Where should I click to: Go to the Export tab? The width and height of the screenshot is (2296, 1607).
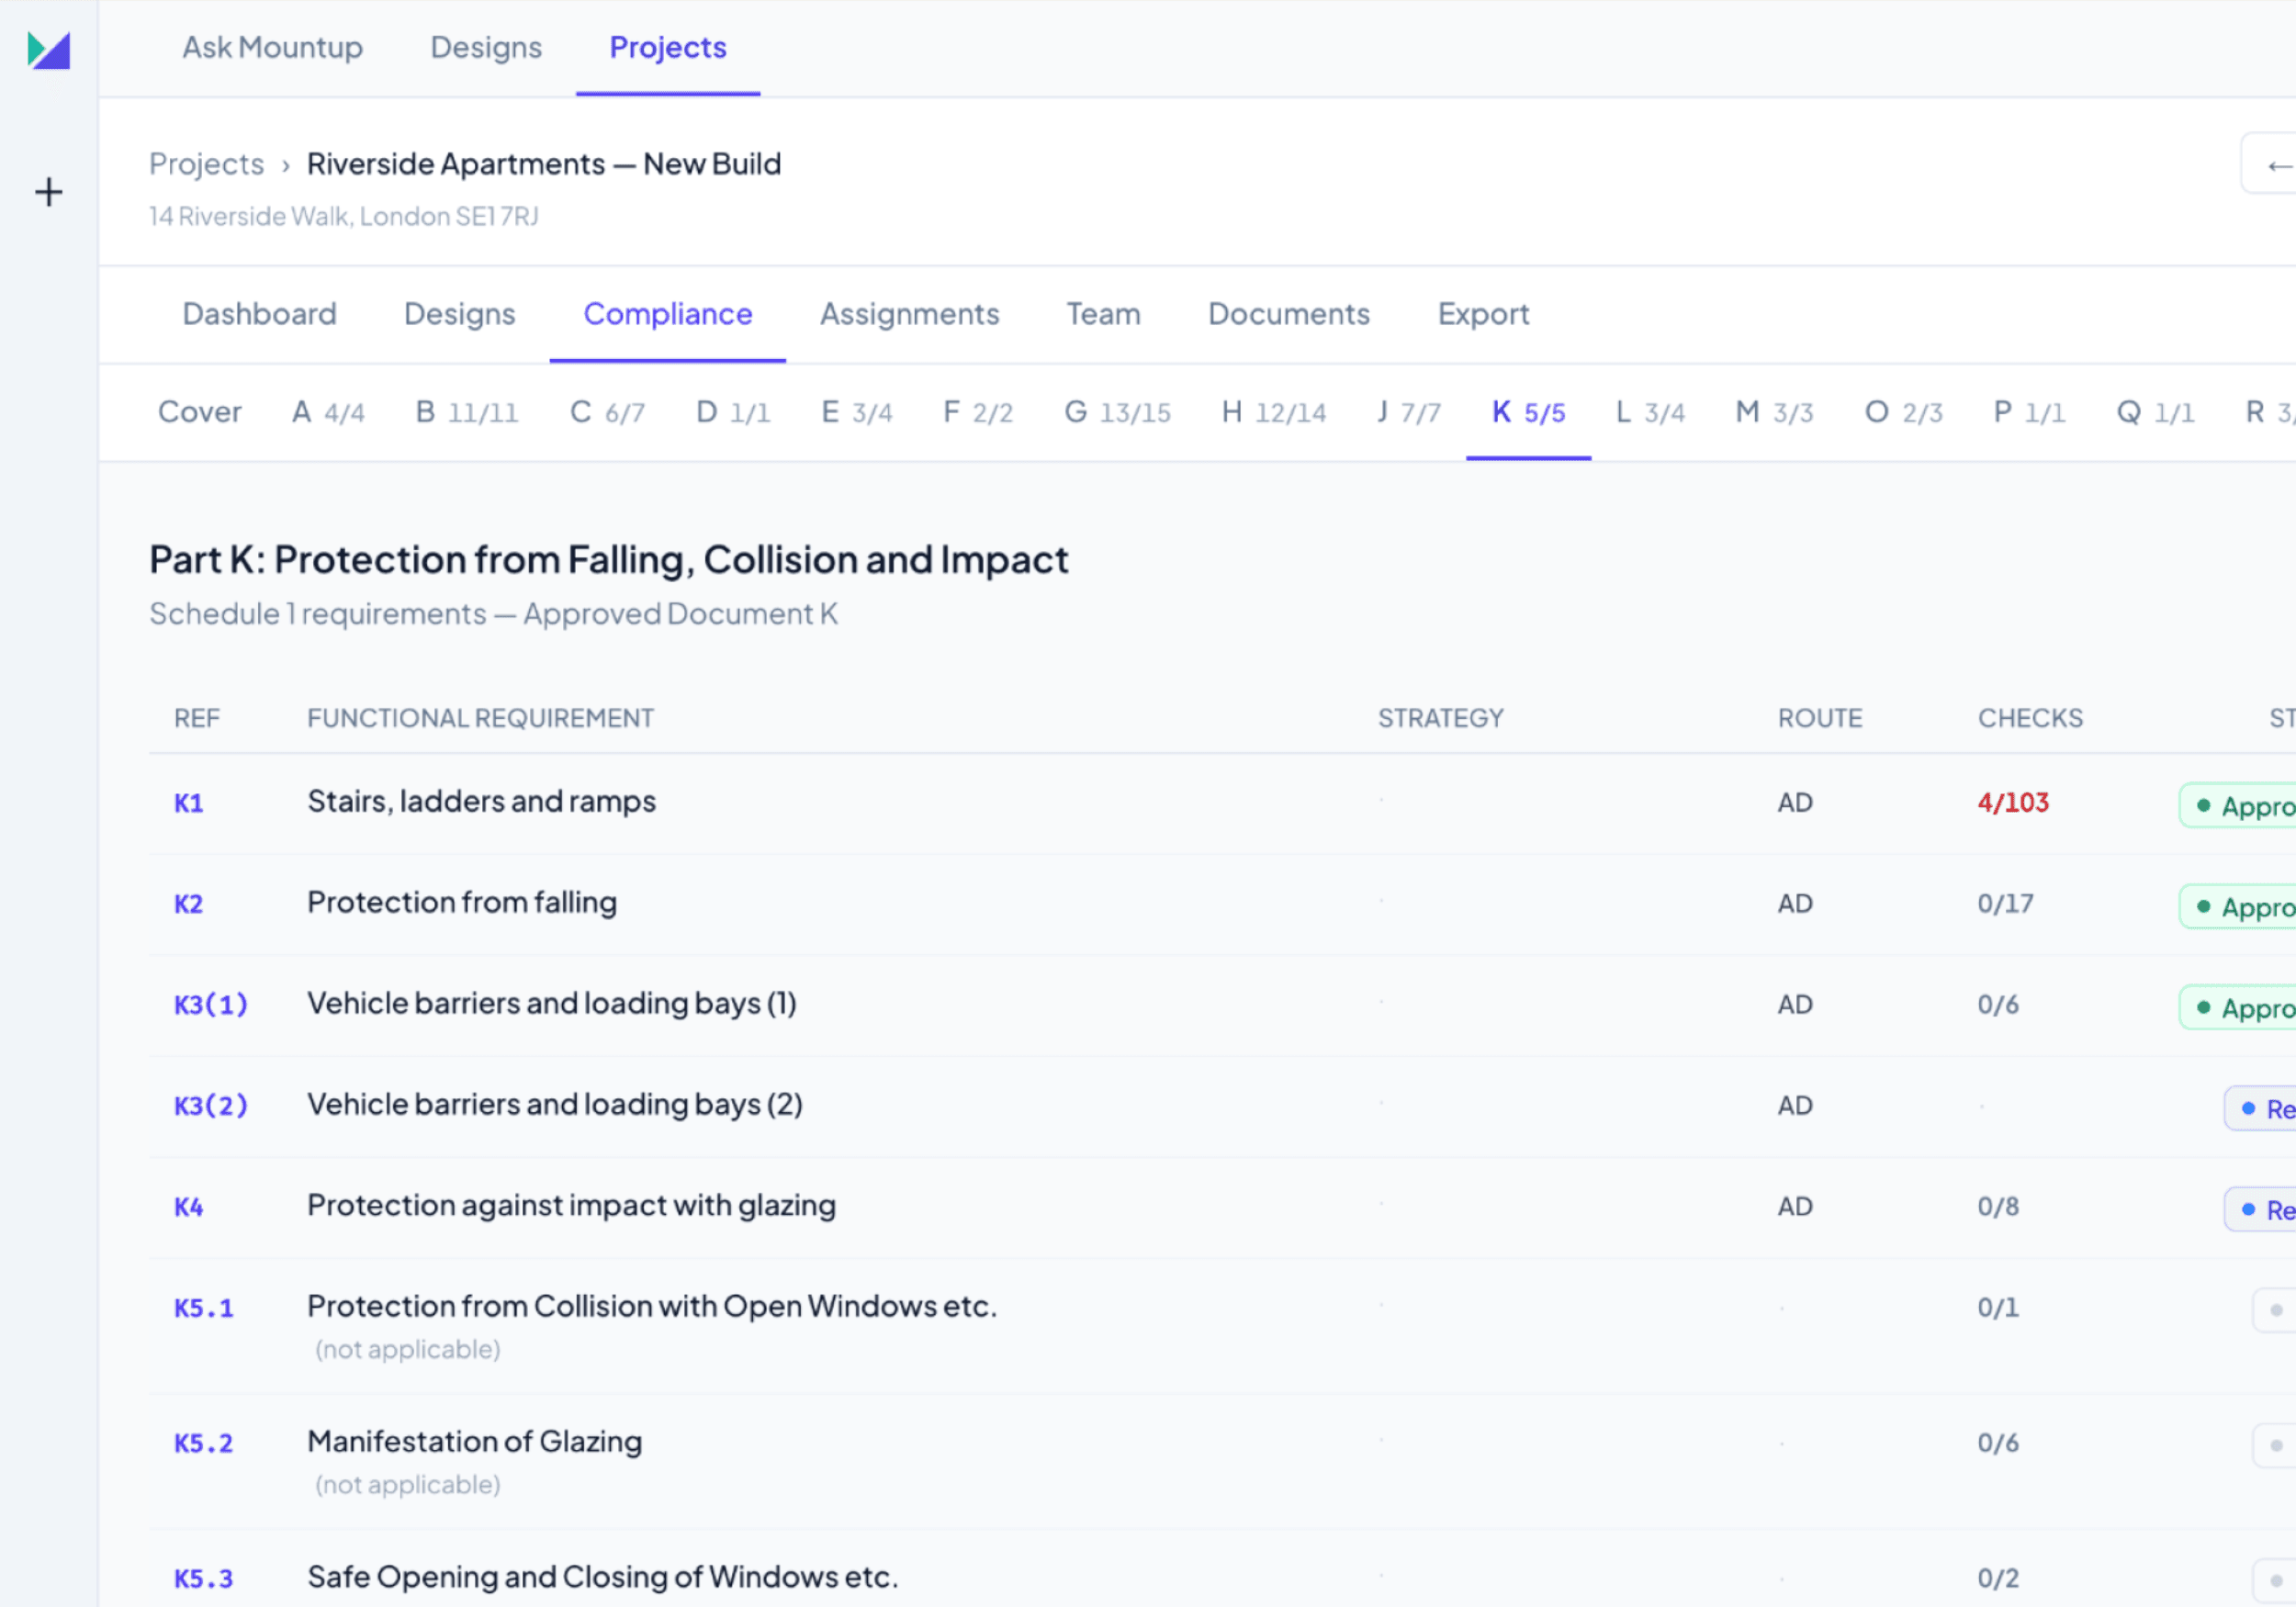[1484, 314]
